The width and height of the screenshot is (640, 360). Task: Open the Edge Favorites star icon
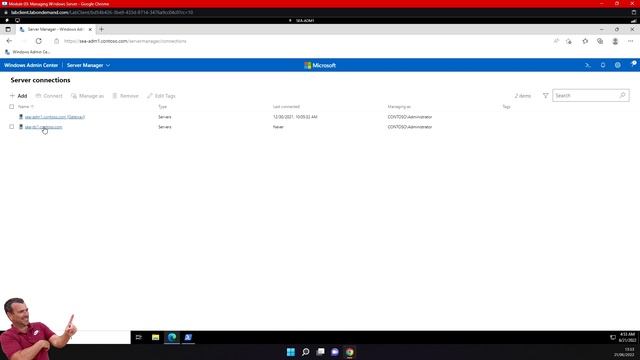point(585,41)
